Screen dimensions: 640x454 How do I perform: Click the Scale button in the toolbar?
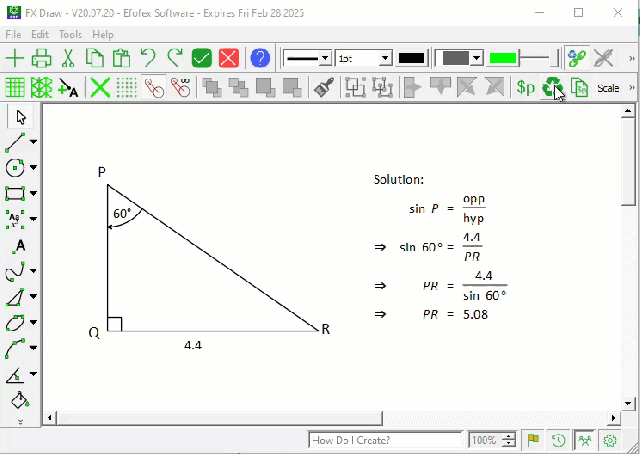pyautogui.click(x=608, y=88)
